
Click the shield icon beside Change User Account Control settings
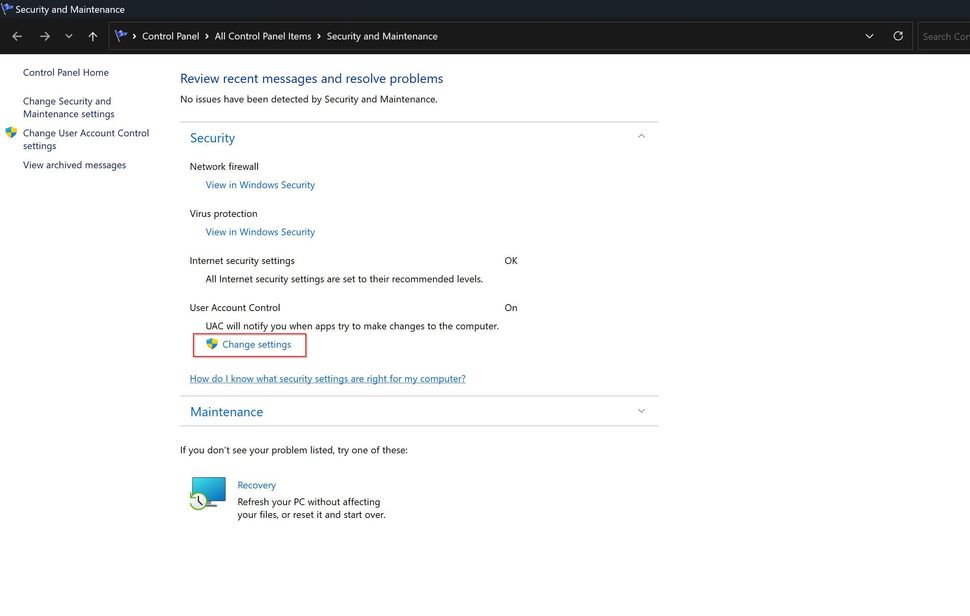coord(11,132)
